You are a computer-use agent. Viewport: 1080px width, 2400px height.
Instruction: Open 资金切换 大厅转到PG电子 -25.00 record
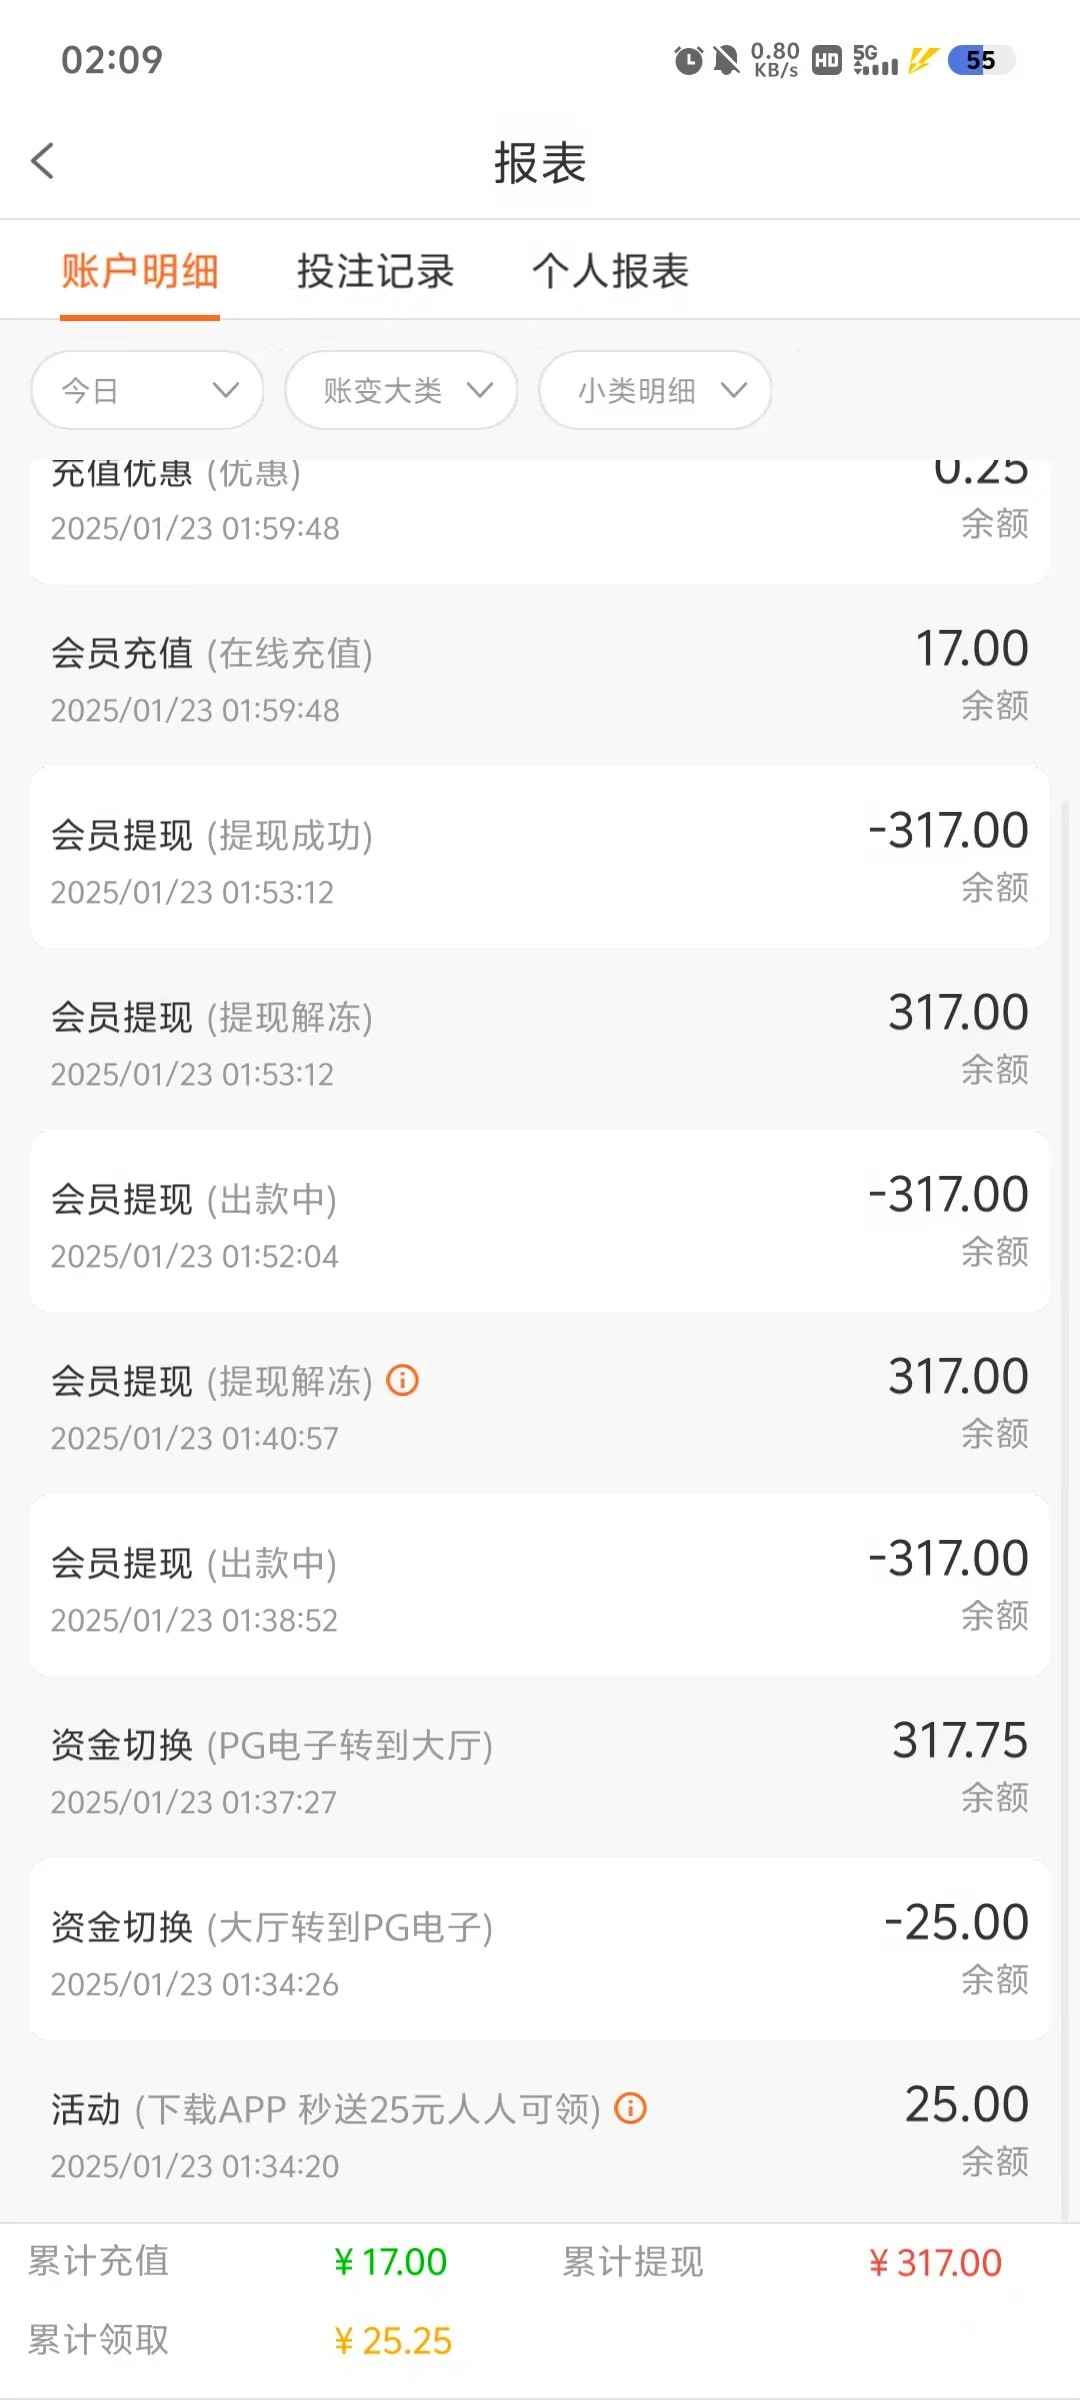(540, 1950)
